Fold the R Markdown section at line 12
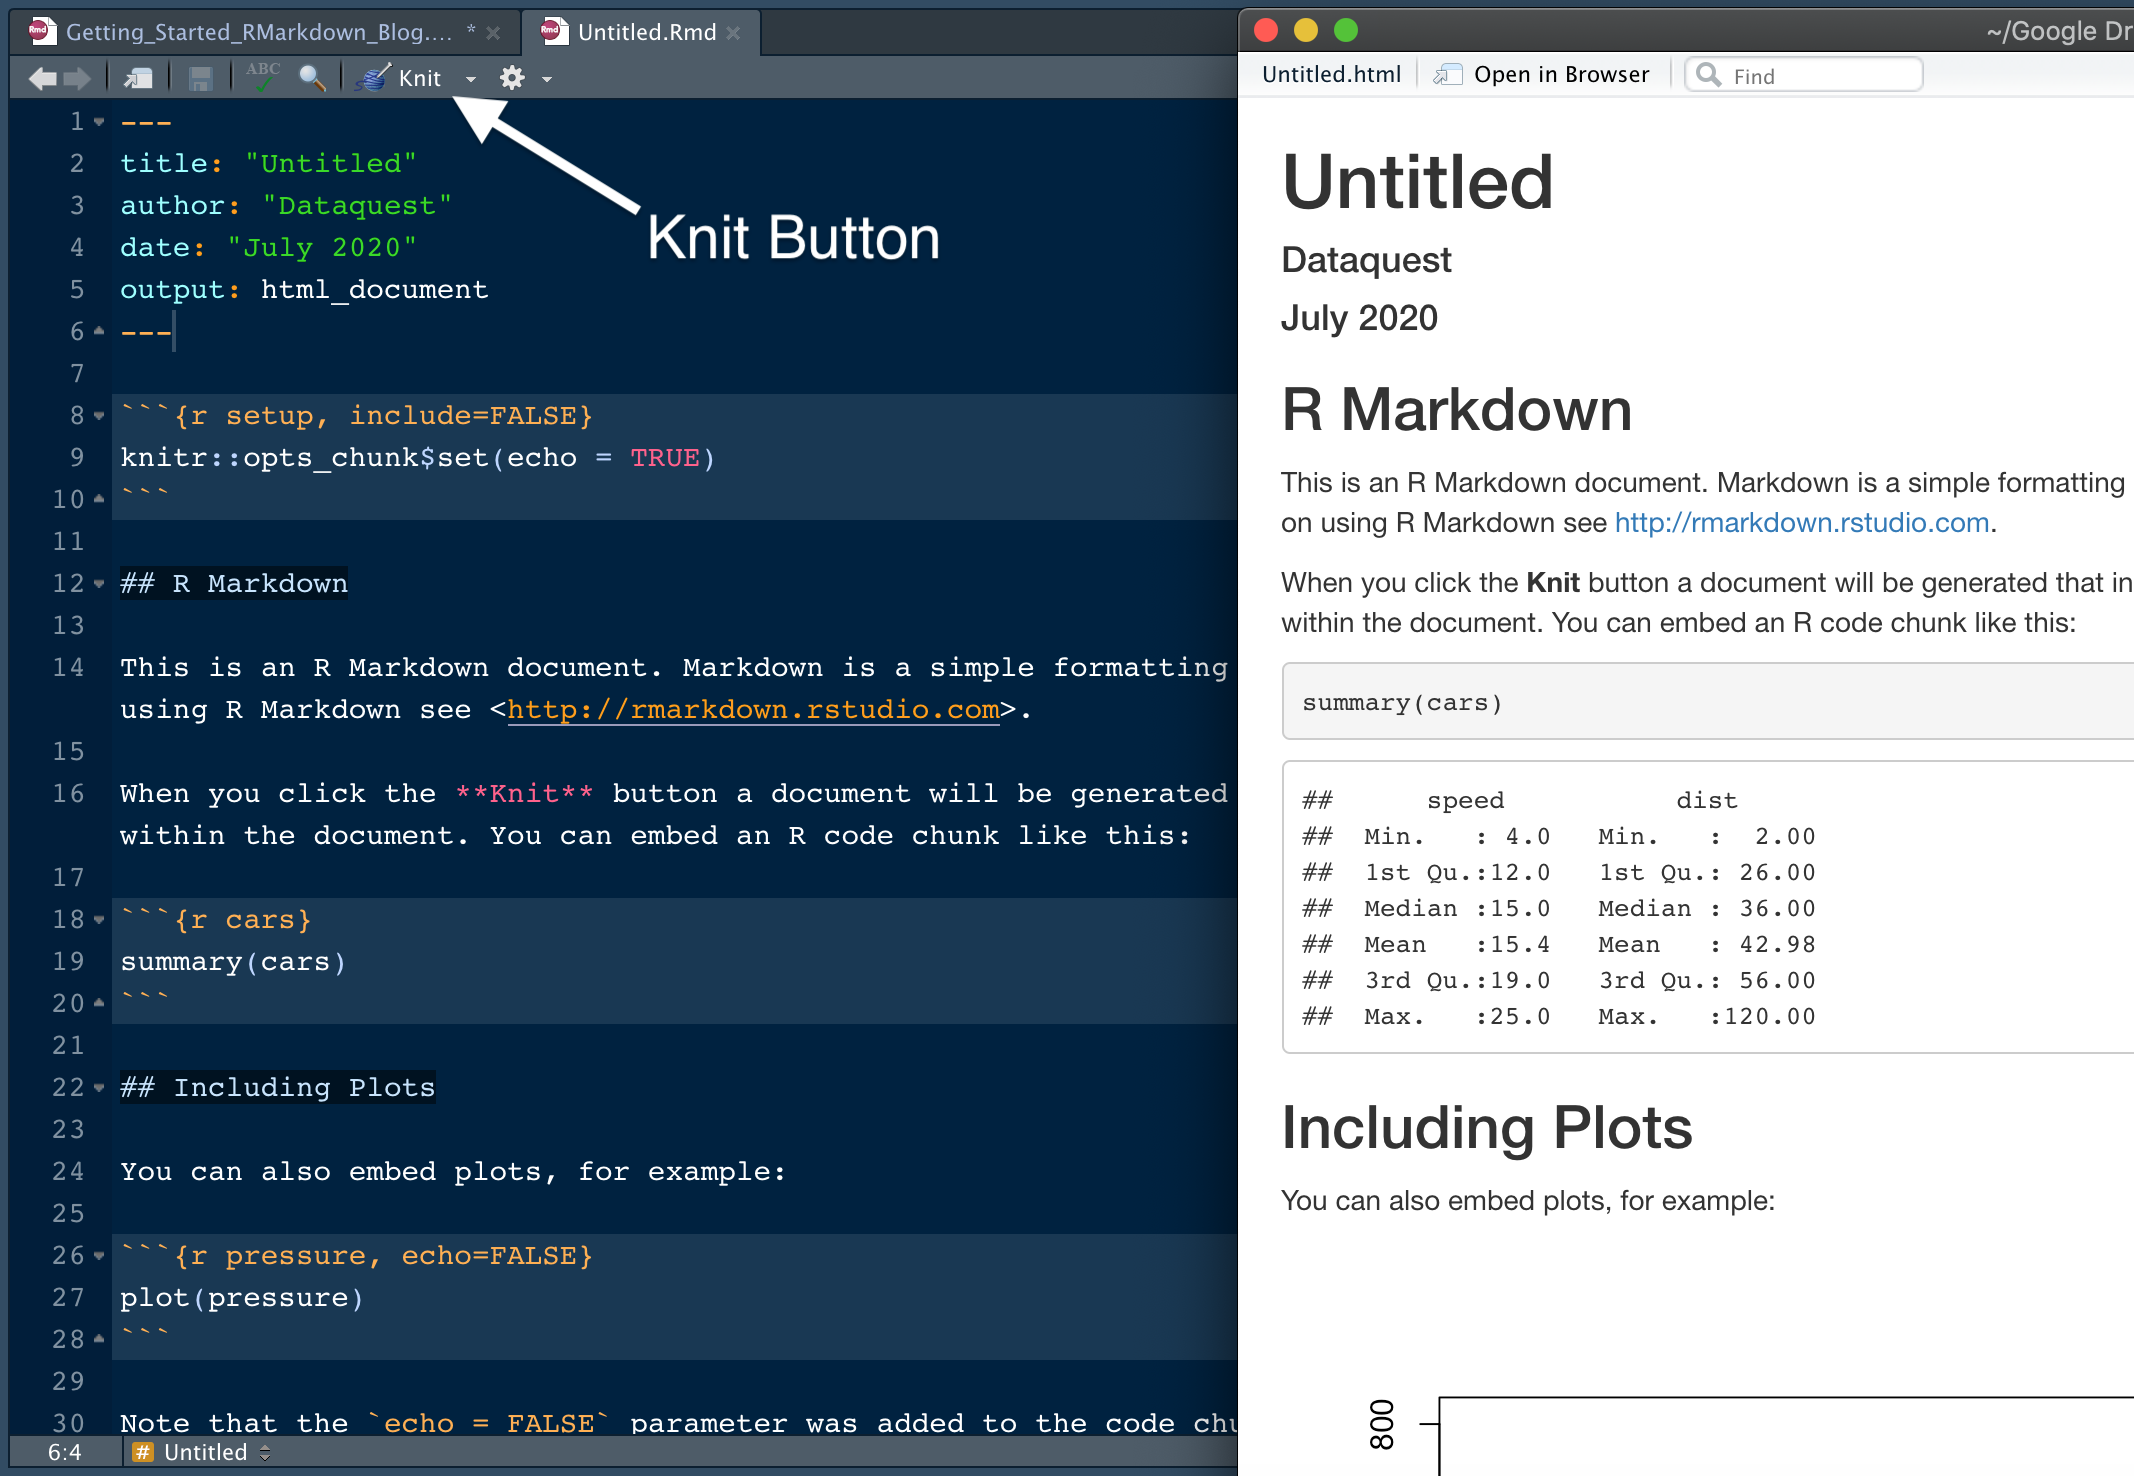This screenshot has height=1476, width=2134. click(99, 584)
